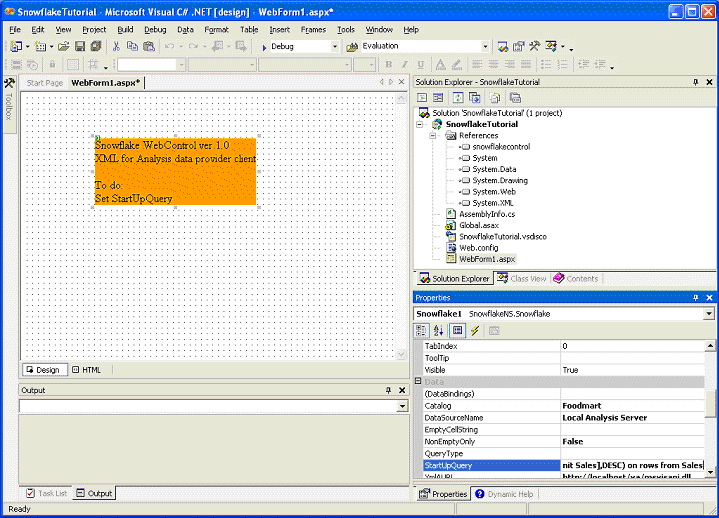719x518 pixels.
Task: Open the Toolbox hammer icon in toolbar
Action: tap(535, 46)
